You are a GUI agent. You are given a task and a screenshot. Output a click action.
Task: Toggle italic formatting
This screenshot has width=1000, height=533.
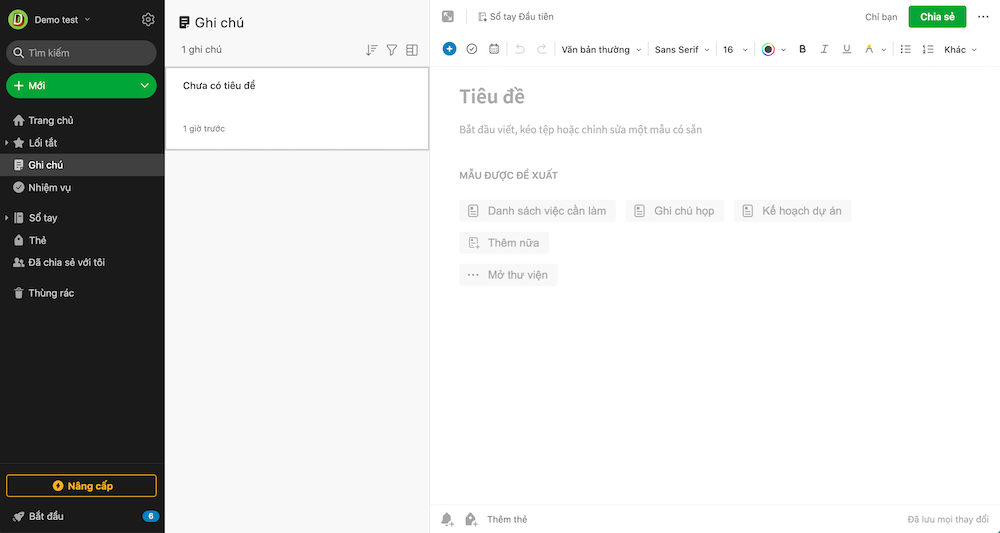pos(824,49)
